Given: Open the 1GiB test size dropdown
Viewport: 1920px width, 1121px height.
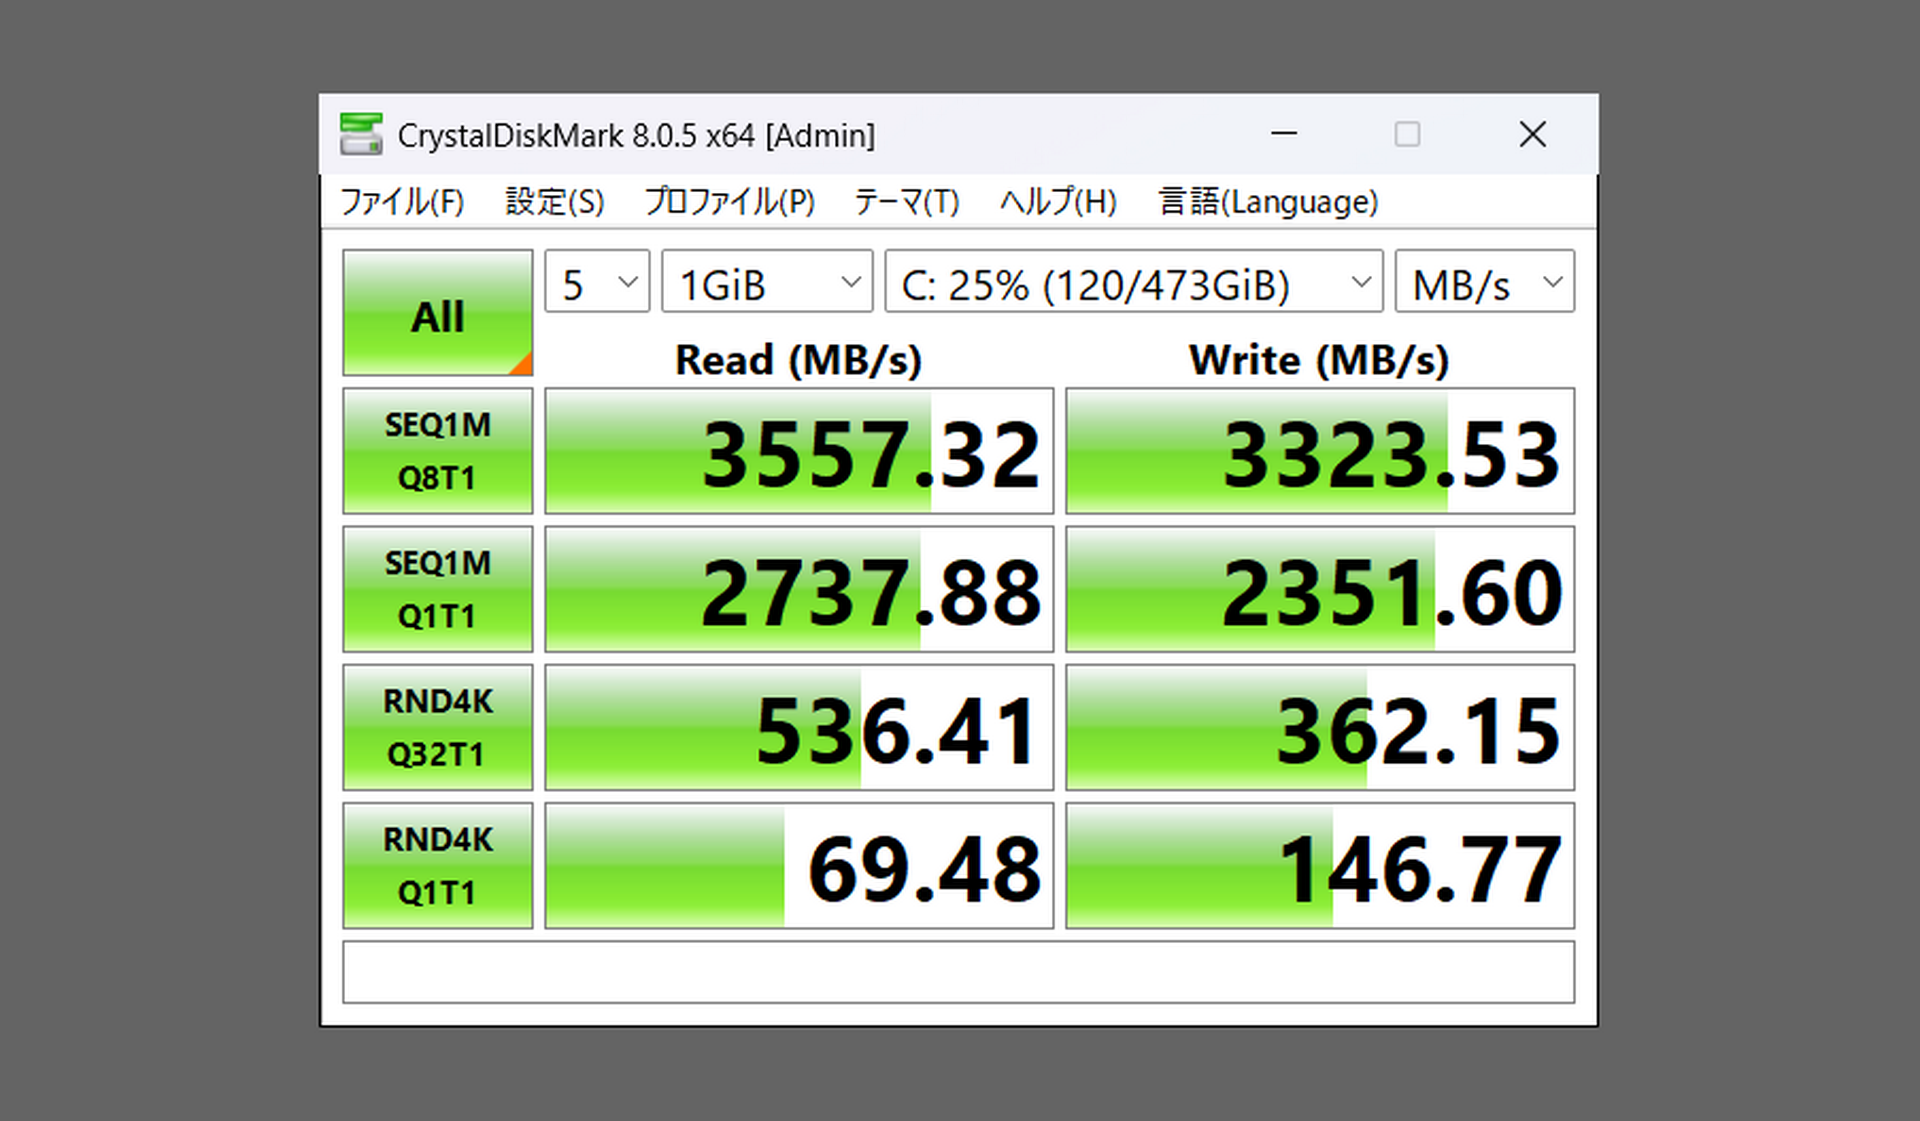Looking at the screenshot, I should 767,283.
